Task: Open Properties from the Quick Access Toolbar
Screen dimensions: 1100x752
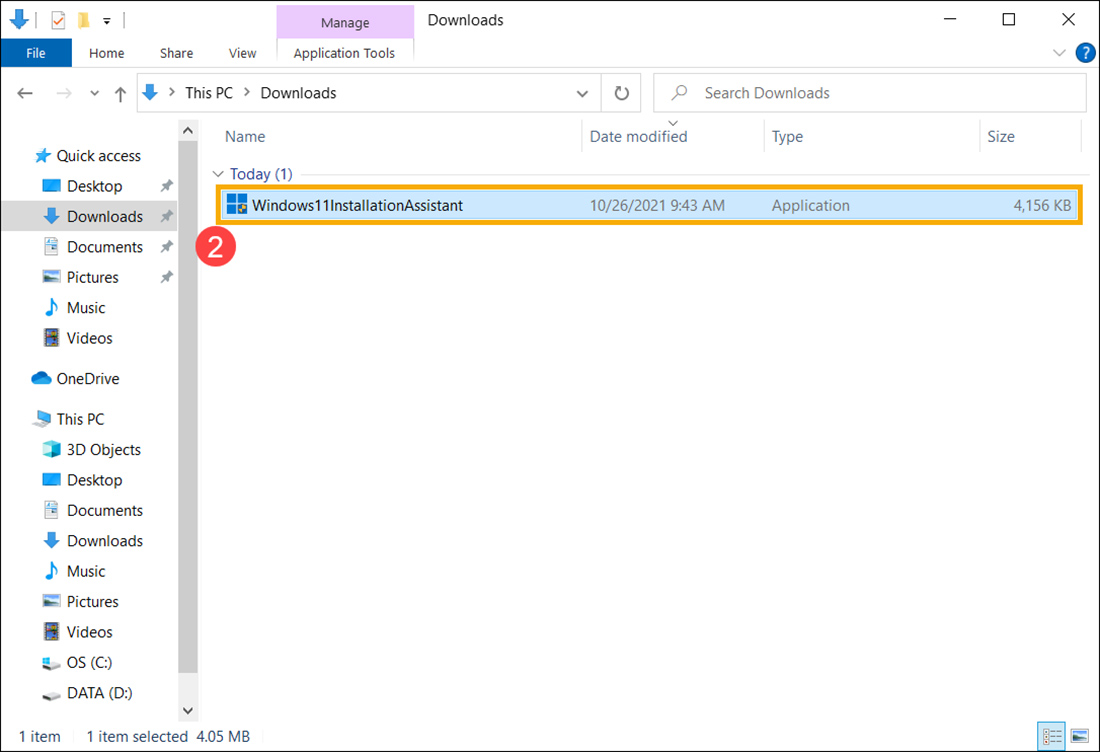Action: [x=58, y=20]
